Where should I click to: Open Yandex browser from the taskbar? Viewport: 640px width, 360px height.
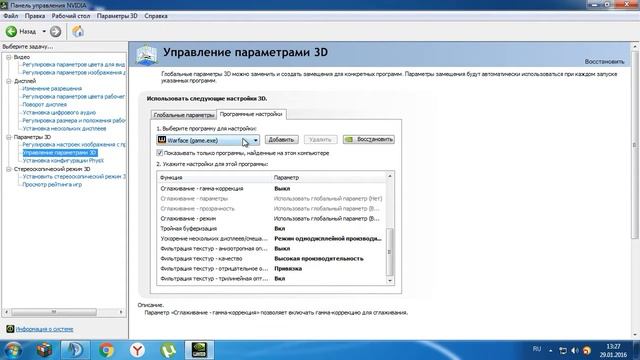pyautogui.click(x=138, y=350)
